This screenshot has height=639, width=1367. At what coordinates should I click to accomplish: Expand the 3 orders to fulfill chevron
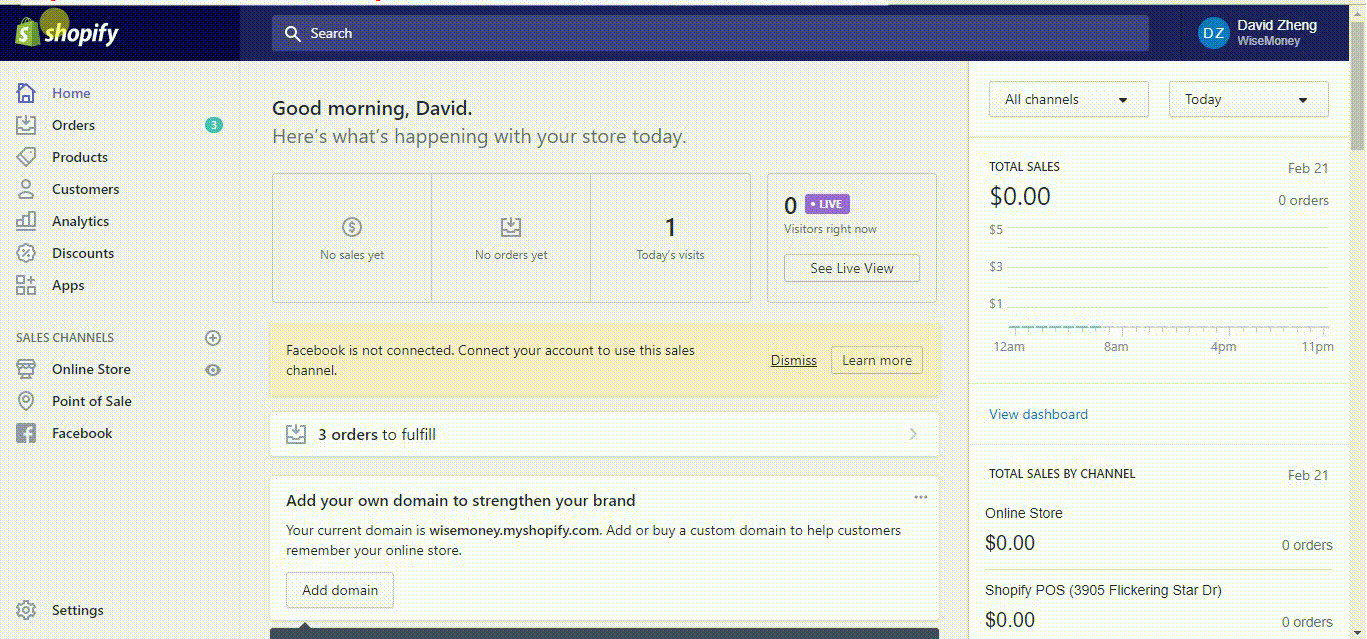click(x=913, y=434)
